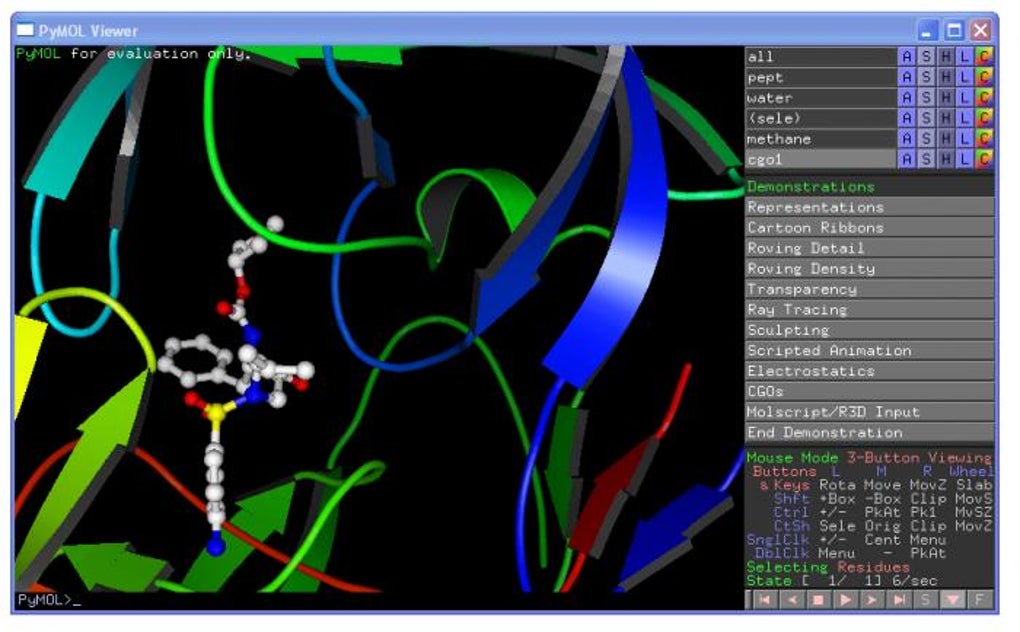Open Show menu for the water object
Viewport: 1020px width, 632px height.
pos(926,98)
